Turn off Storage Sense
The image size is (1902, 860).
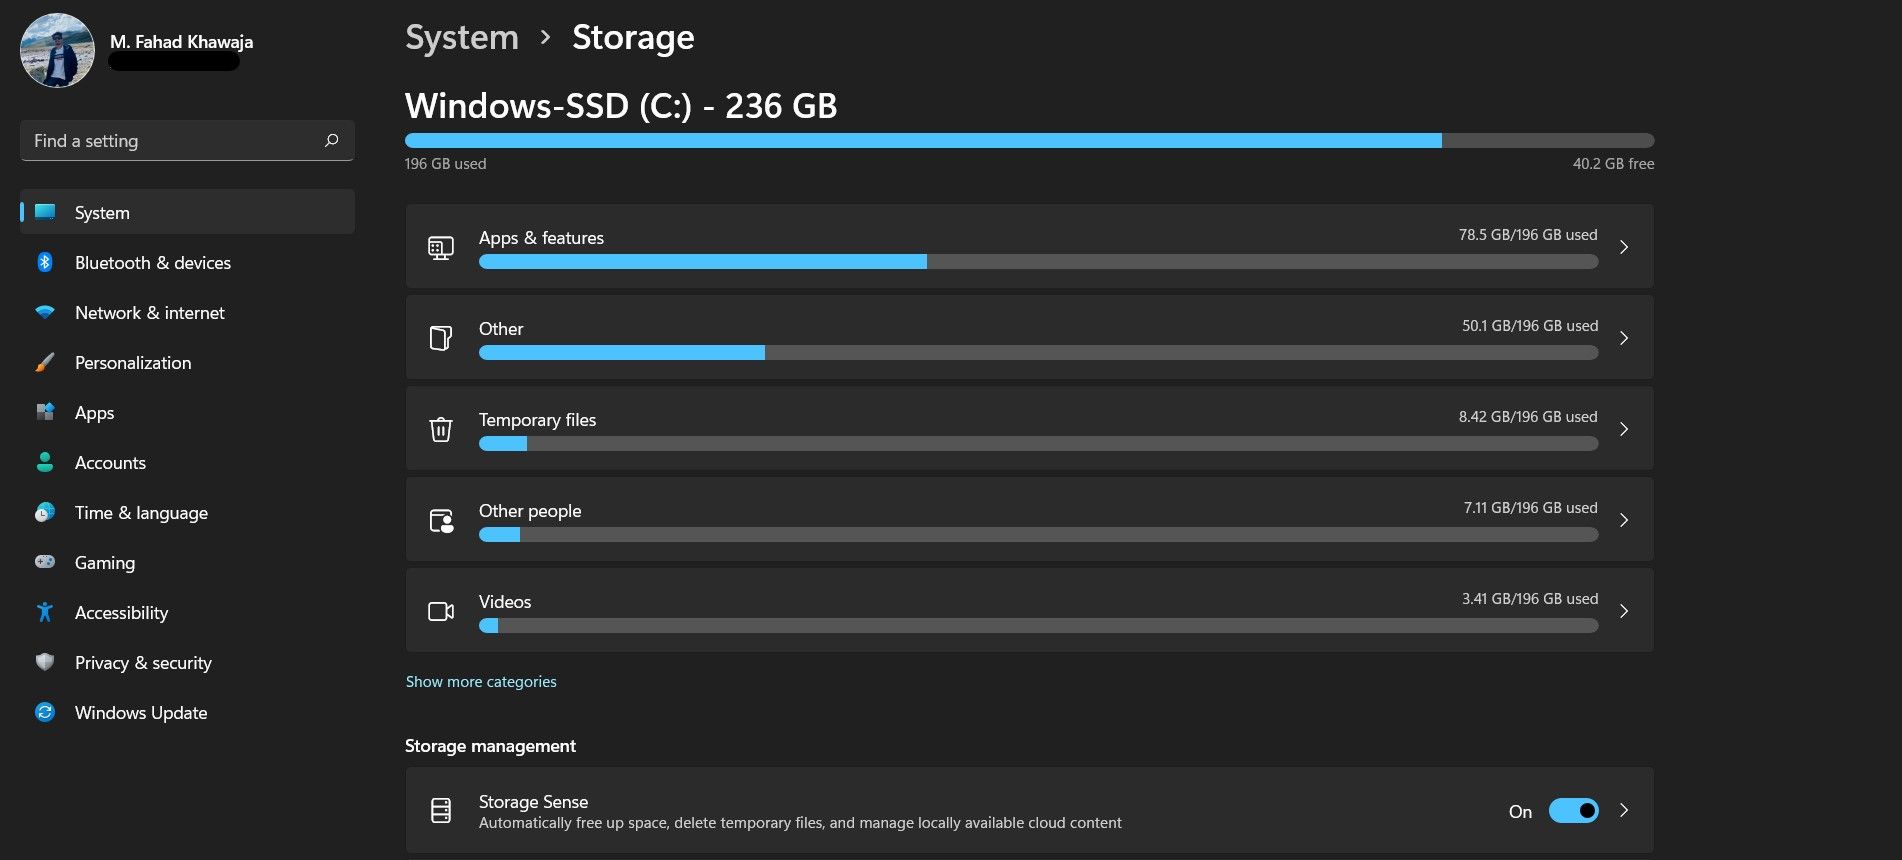click(1573, 811)
